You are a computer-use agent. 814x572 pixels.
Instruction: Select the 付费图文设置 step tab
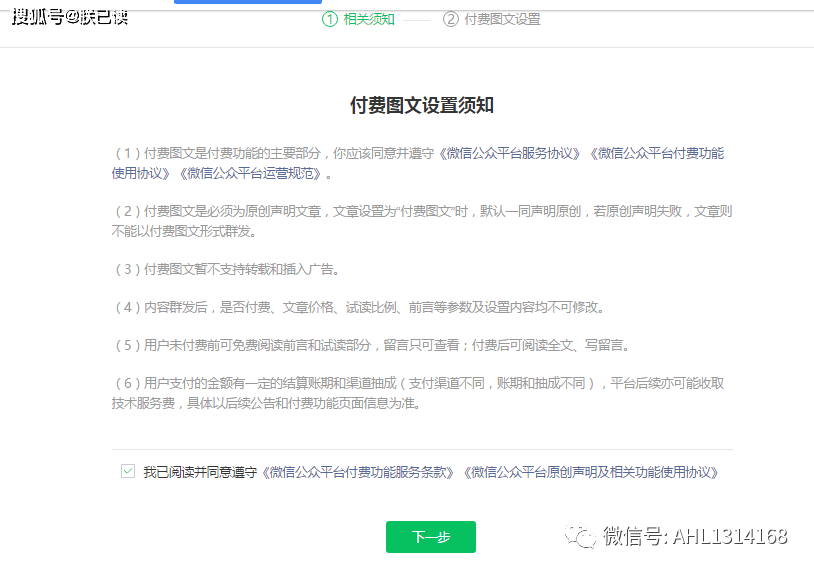pos(502,19)
